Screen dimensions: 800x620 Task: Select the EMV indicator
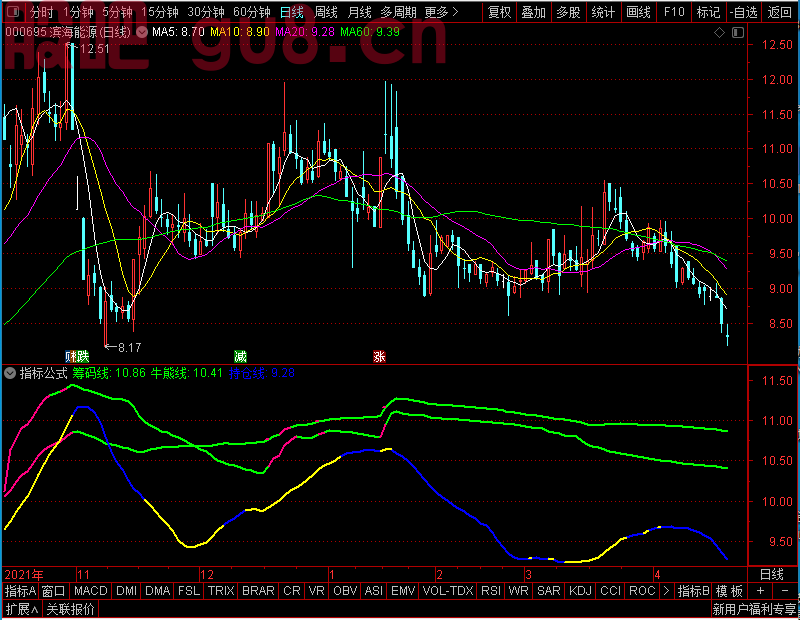[403, 591]
